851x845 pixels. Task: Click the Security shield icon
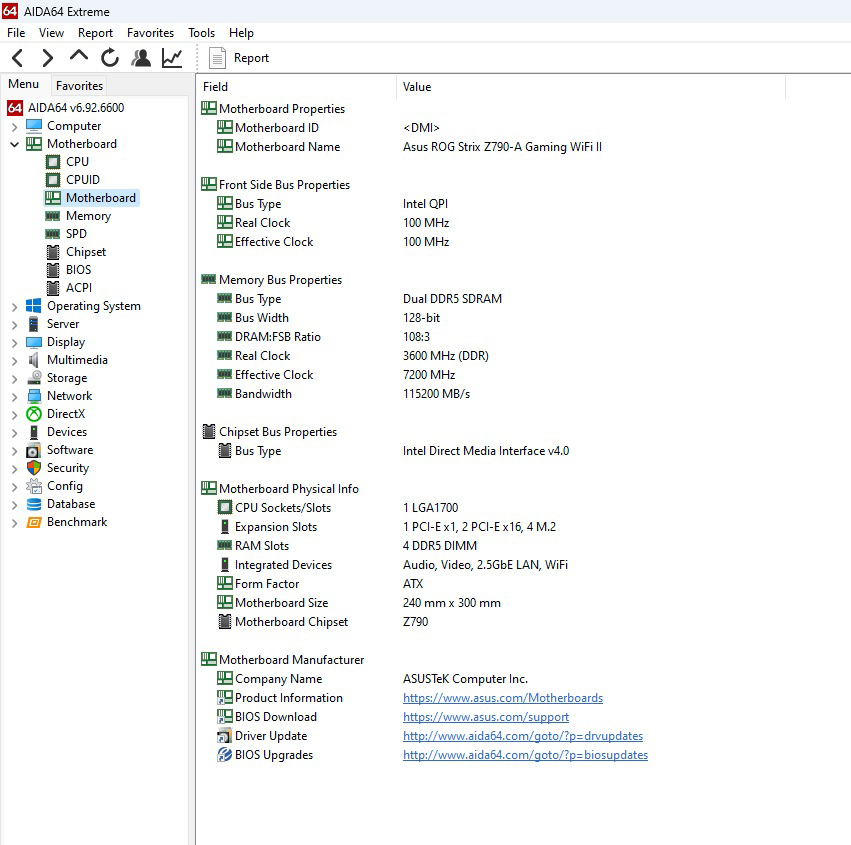(x=34, y=468)
